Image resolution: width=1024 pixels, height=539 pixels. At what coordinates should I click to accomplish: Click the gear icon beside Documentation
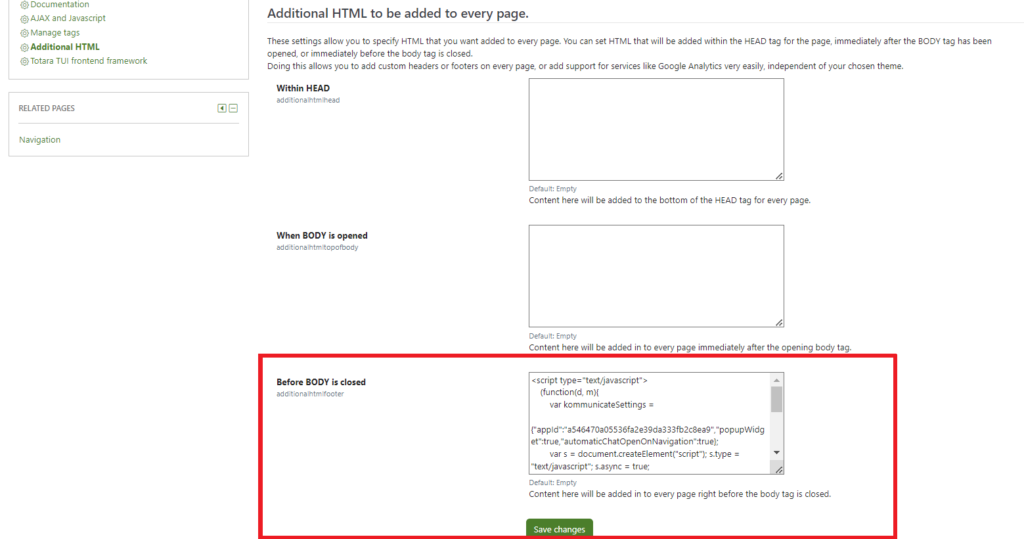coord(24,5)
